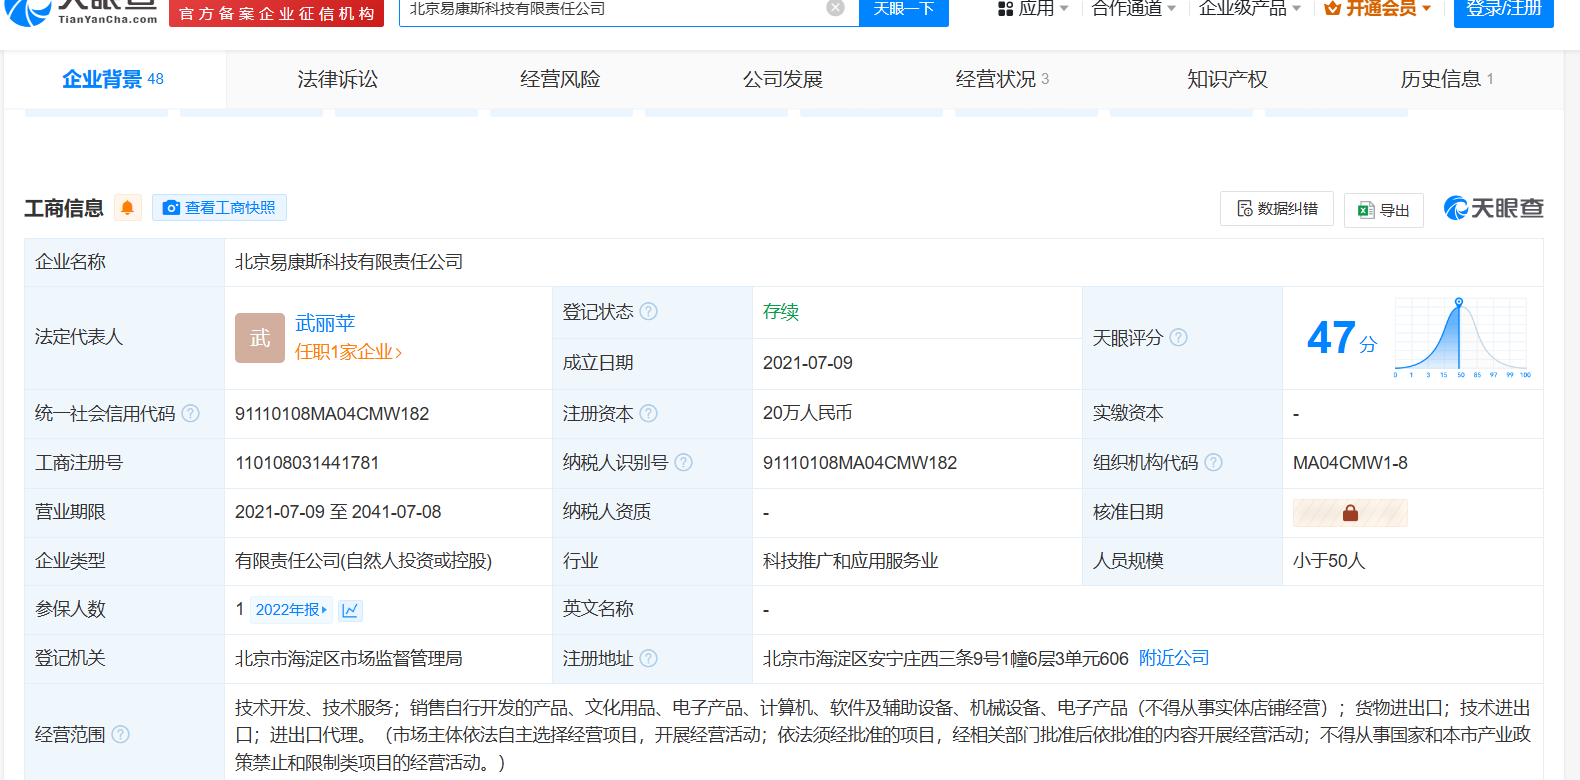This screenshot has height=780, width=1580.
Task: Click the bell alert icon beside 工商信息
Action: coord(127,208)
